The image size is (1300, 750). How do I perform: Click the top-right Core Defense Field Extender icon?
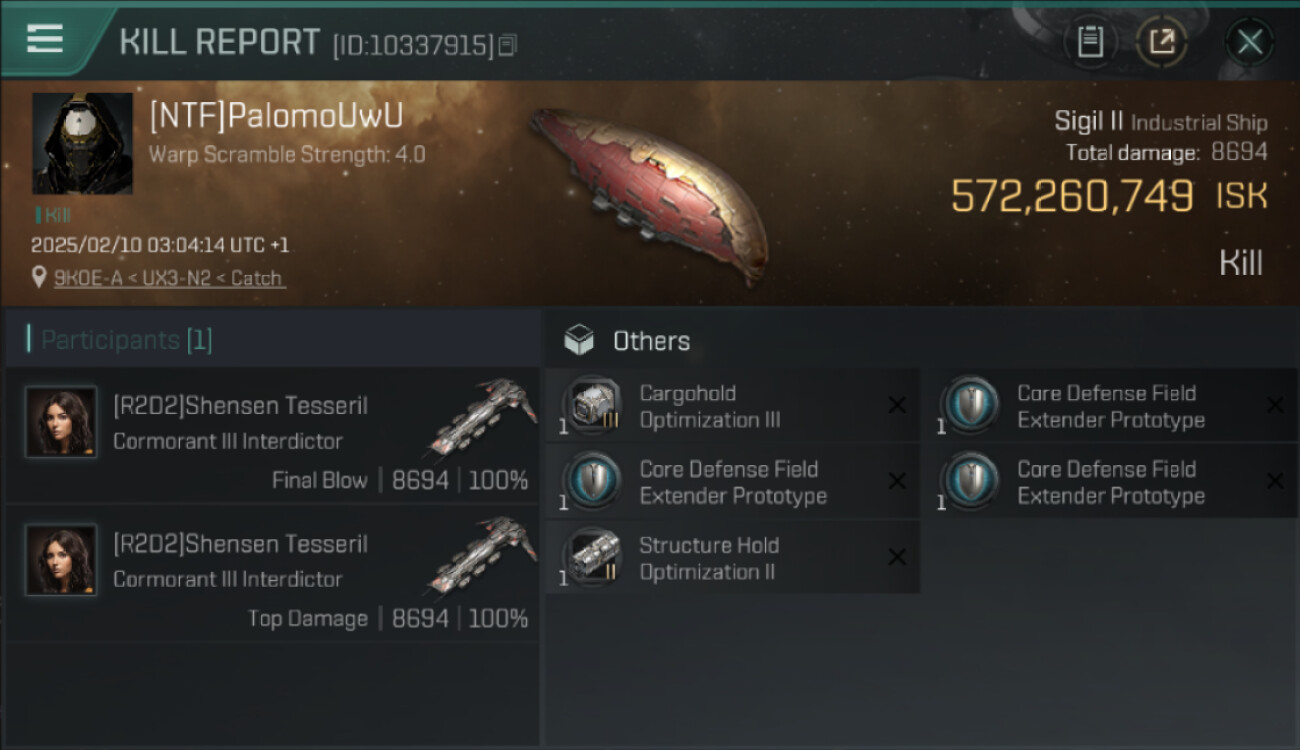pos(970,405)
